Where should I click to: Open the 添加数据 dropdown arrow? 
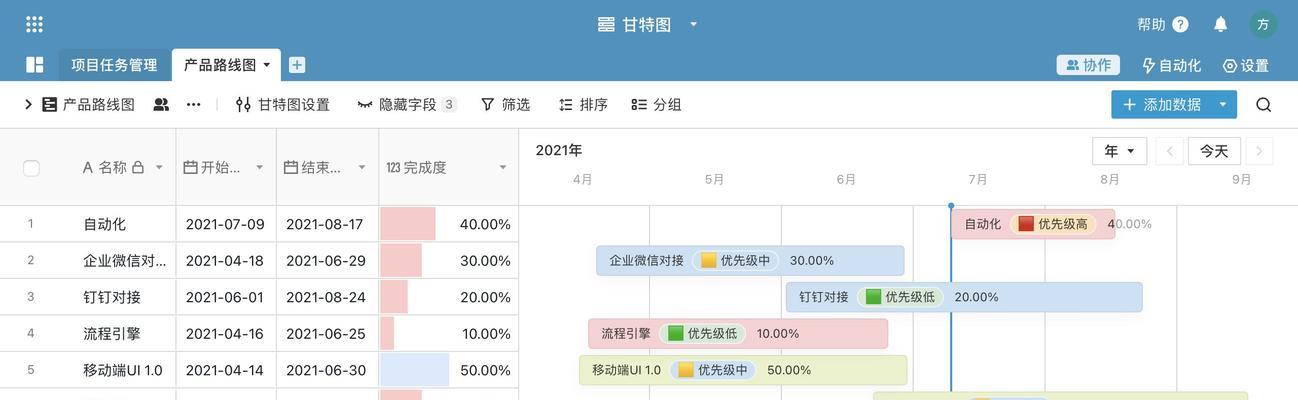[x=1223, y=104]
